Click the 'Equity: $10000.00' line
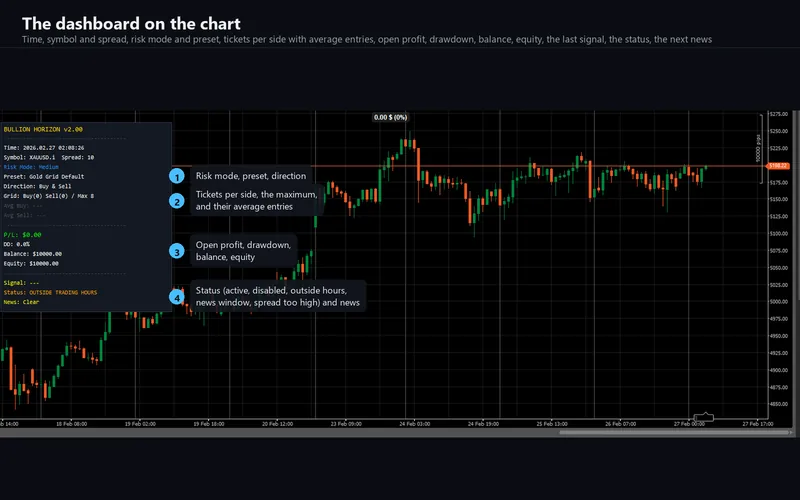 [31, 264]
